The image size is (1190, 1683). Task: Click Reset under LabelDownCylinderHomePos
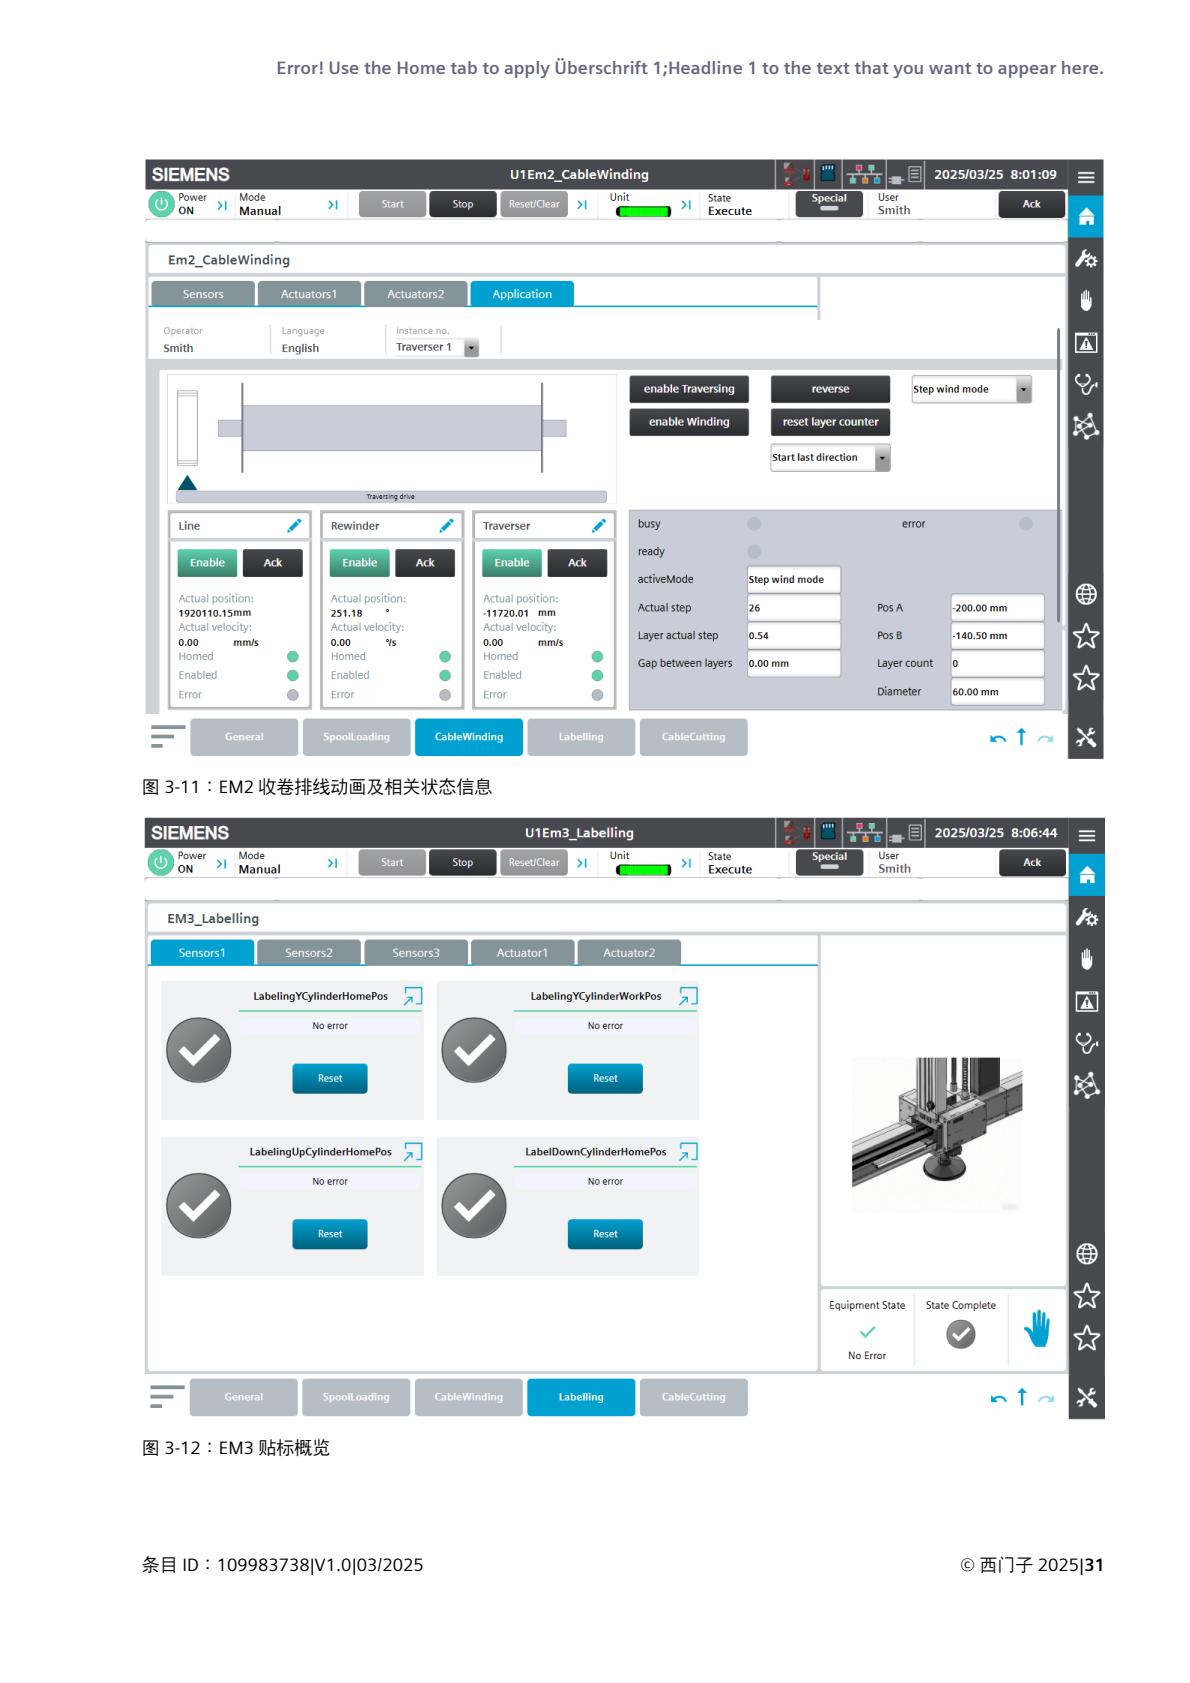pos(604,1234)
